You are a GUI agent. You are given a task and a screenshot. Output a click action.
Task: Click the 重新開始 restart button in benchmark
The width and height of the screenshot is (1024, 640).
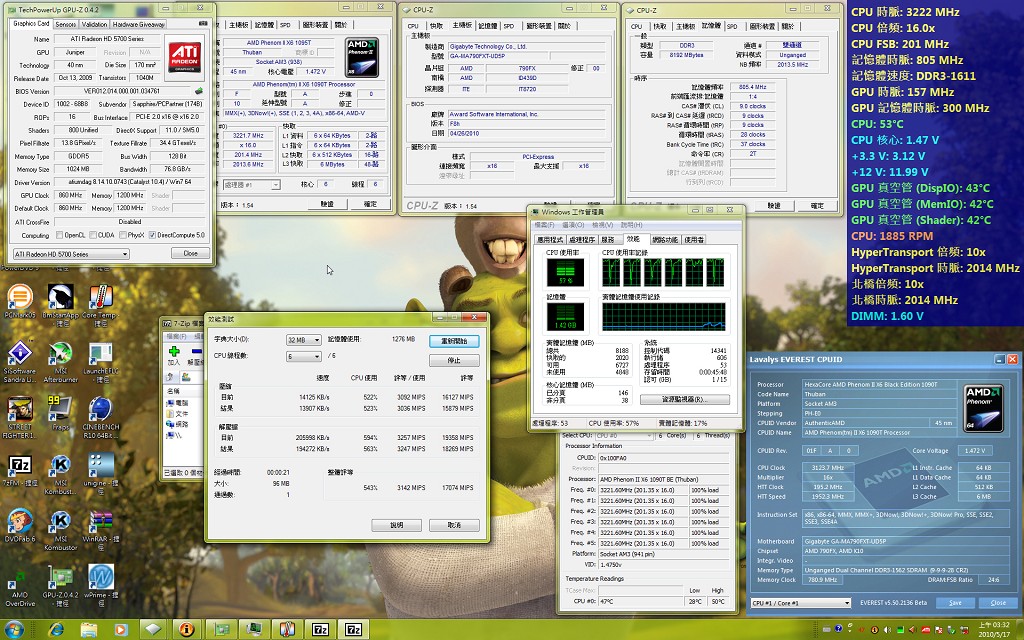click(x=455, y=341)
